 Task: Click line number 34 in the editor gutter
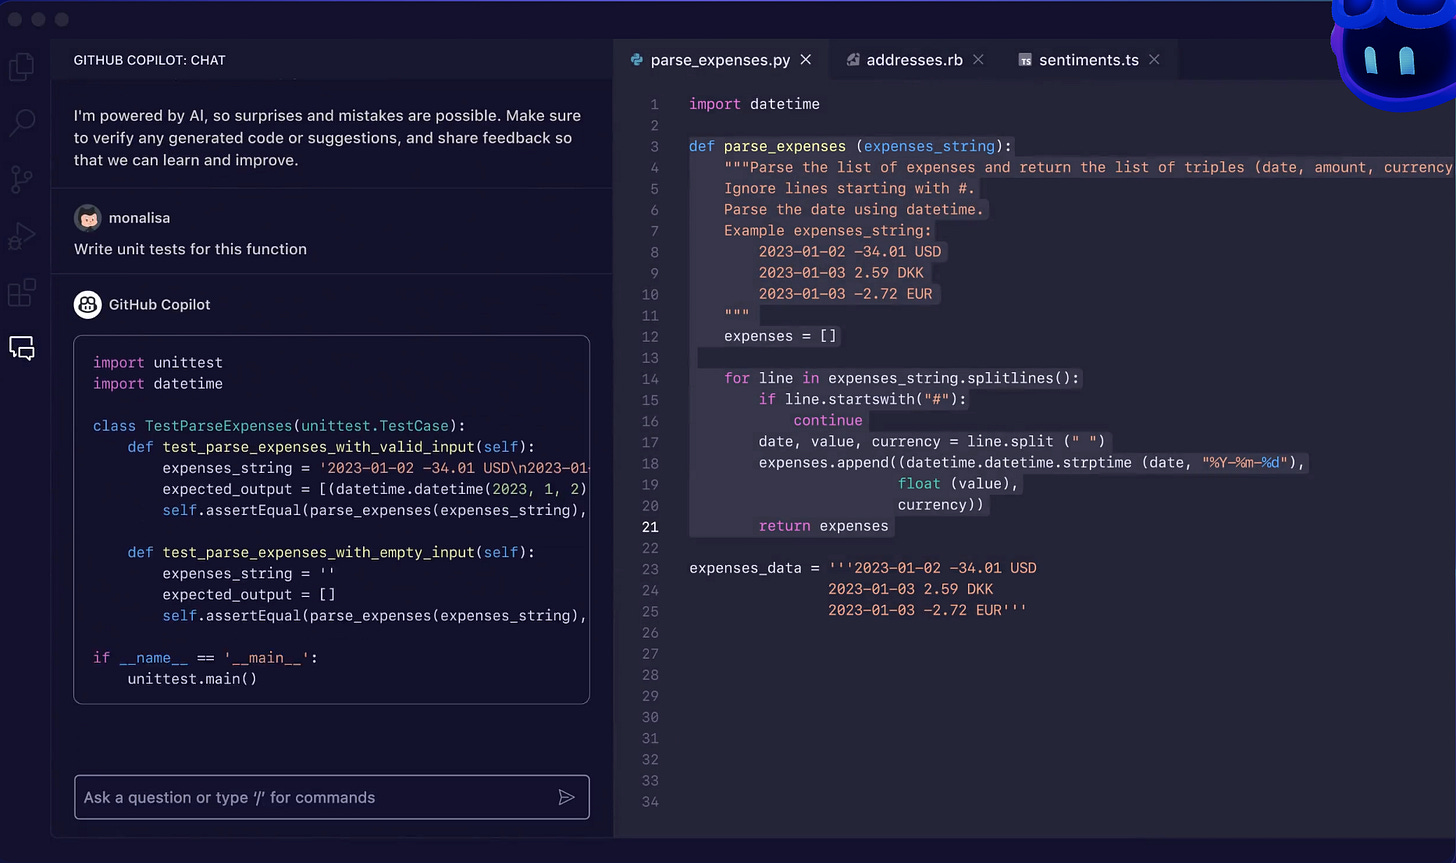click(650, 801)
